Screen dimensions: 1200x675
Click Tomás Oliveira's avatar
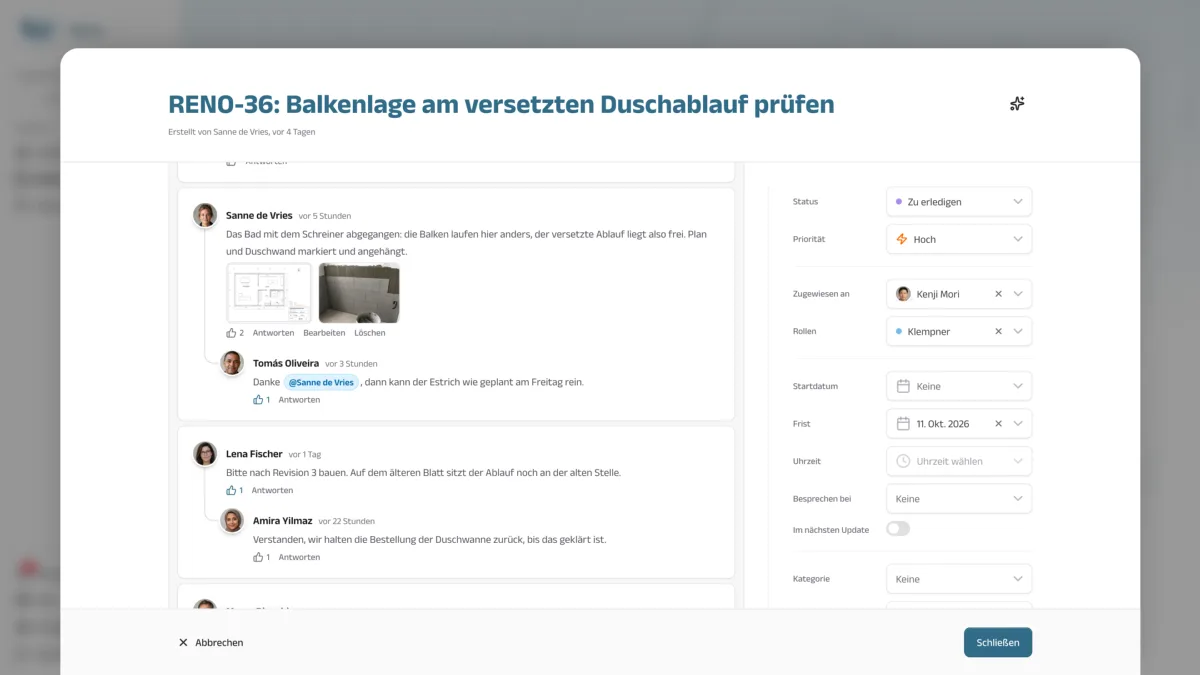point(232,363)
